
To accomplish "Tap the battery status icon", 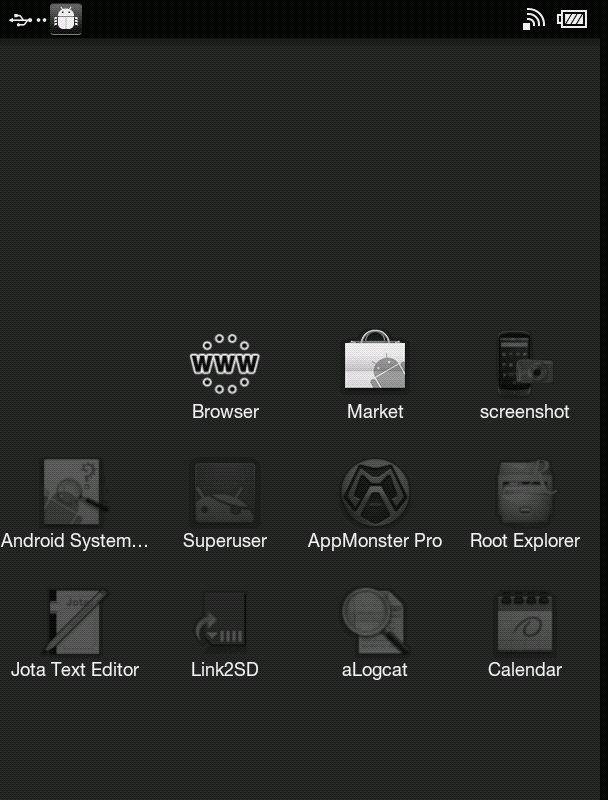I will tap(572, 19).
